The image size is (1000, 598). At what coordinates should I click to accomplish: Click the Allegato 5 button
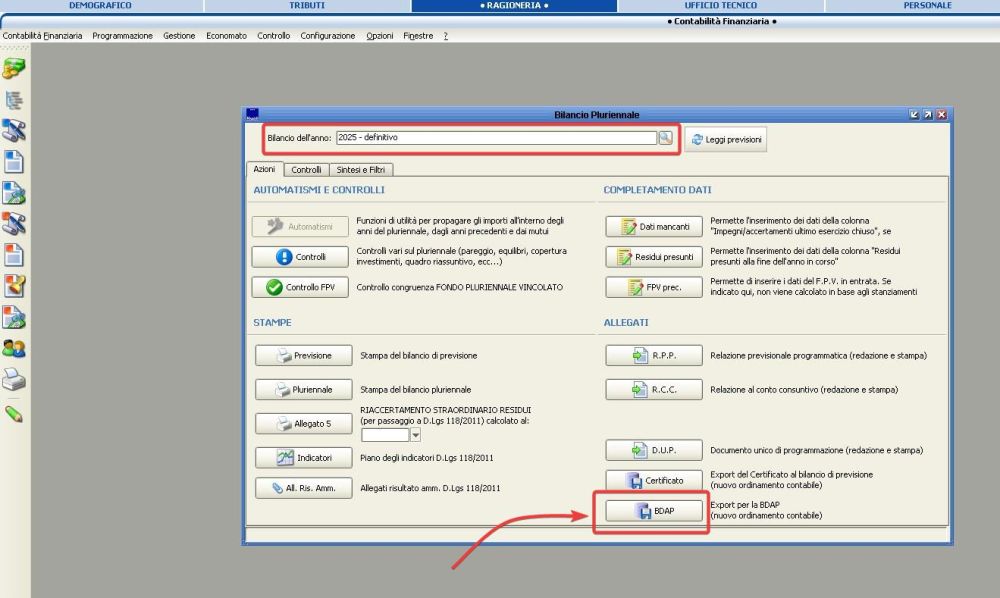click(x=304, y=423)
